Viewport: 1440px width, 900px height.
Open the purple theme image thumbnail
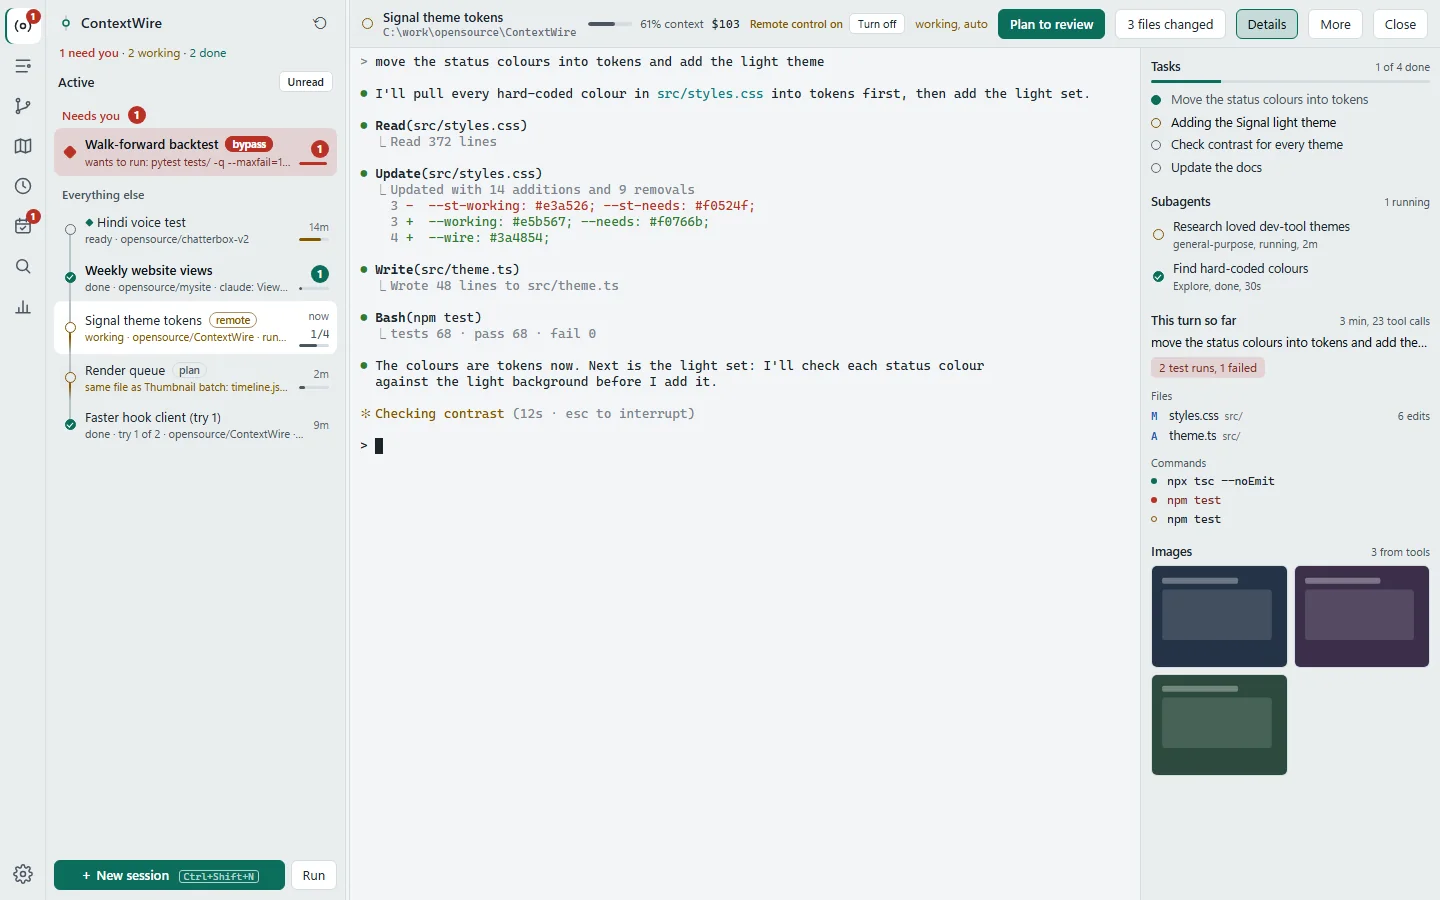point(1362,616)
